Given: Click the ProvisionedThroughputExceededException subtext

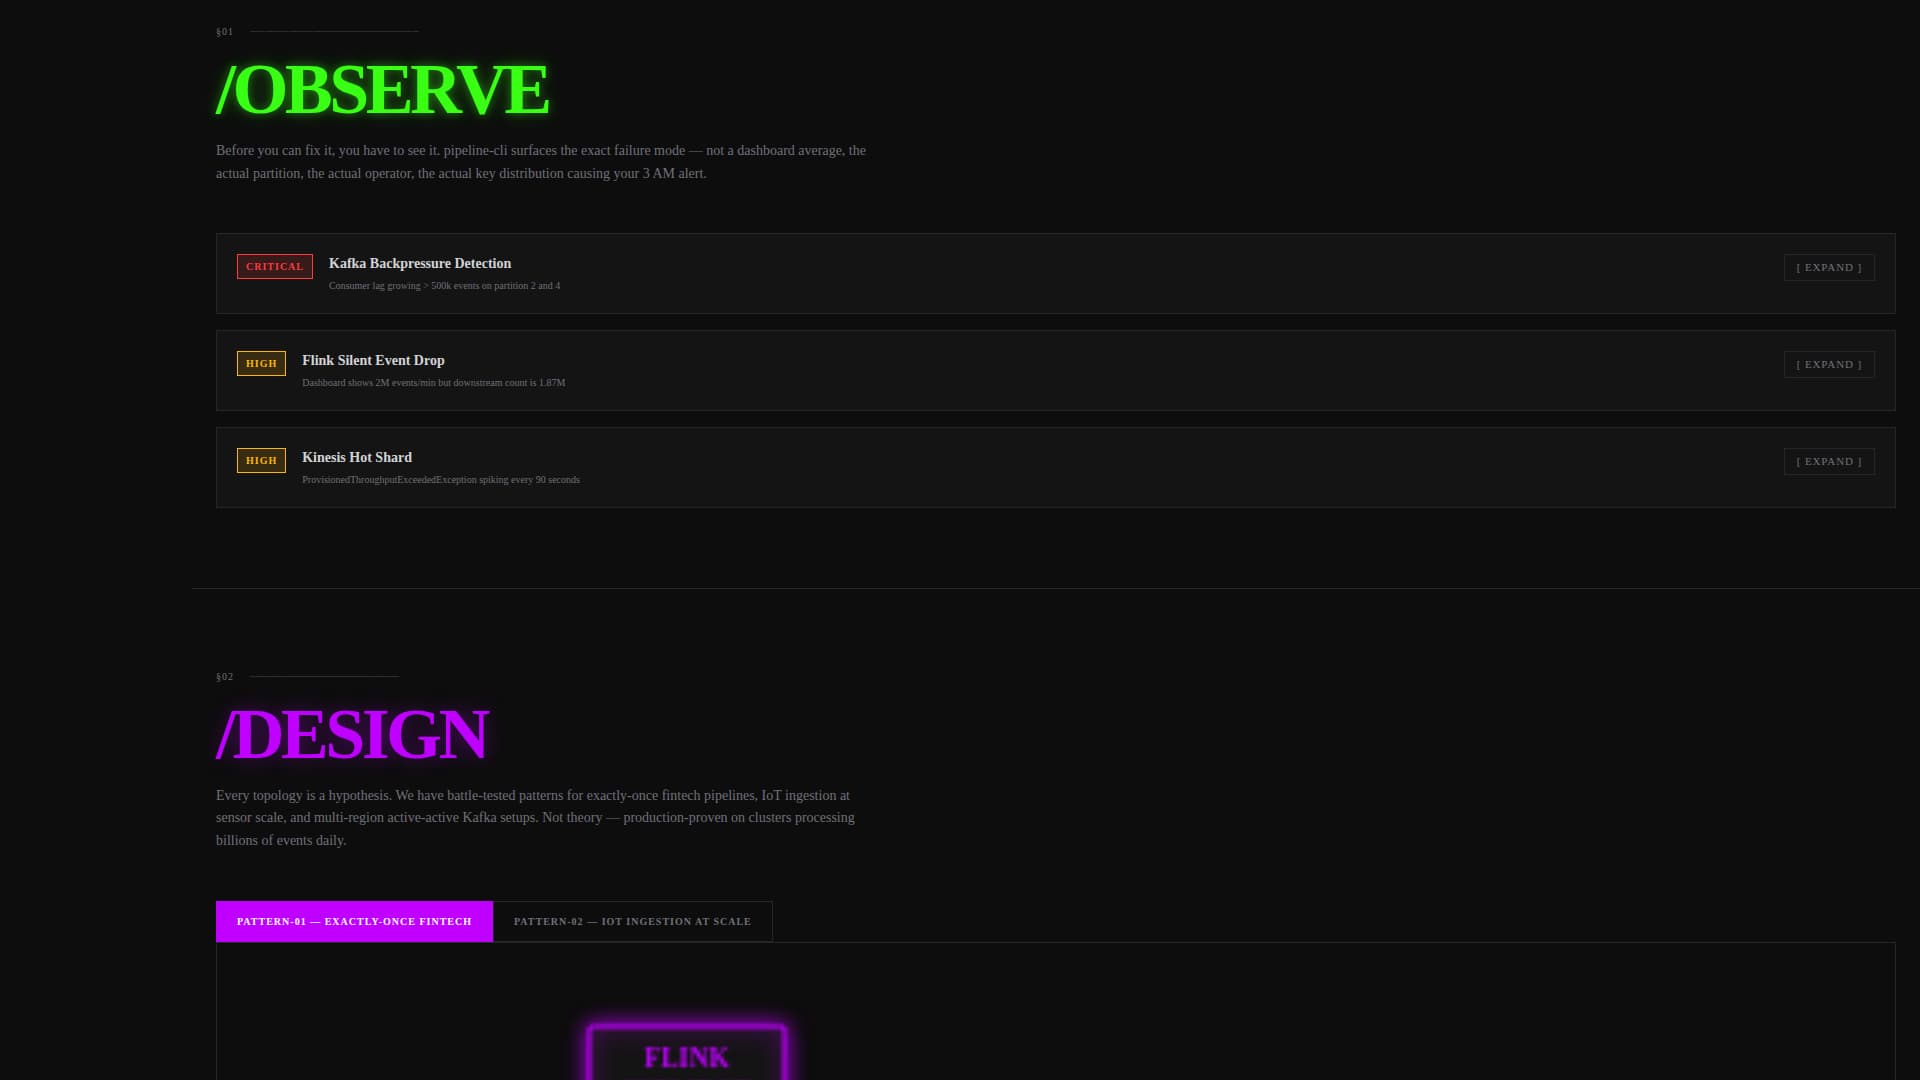Looking at the screenshot, I should coord(440,479).
